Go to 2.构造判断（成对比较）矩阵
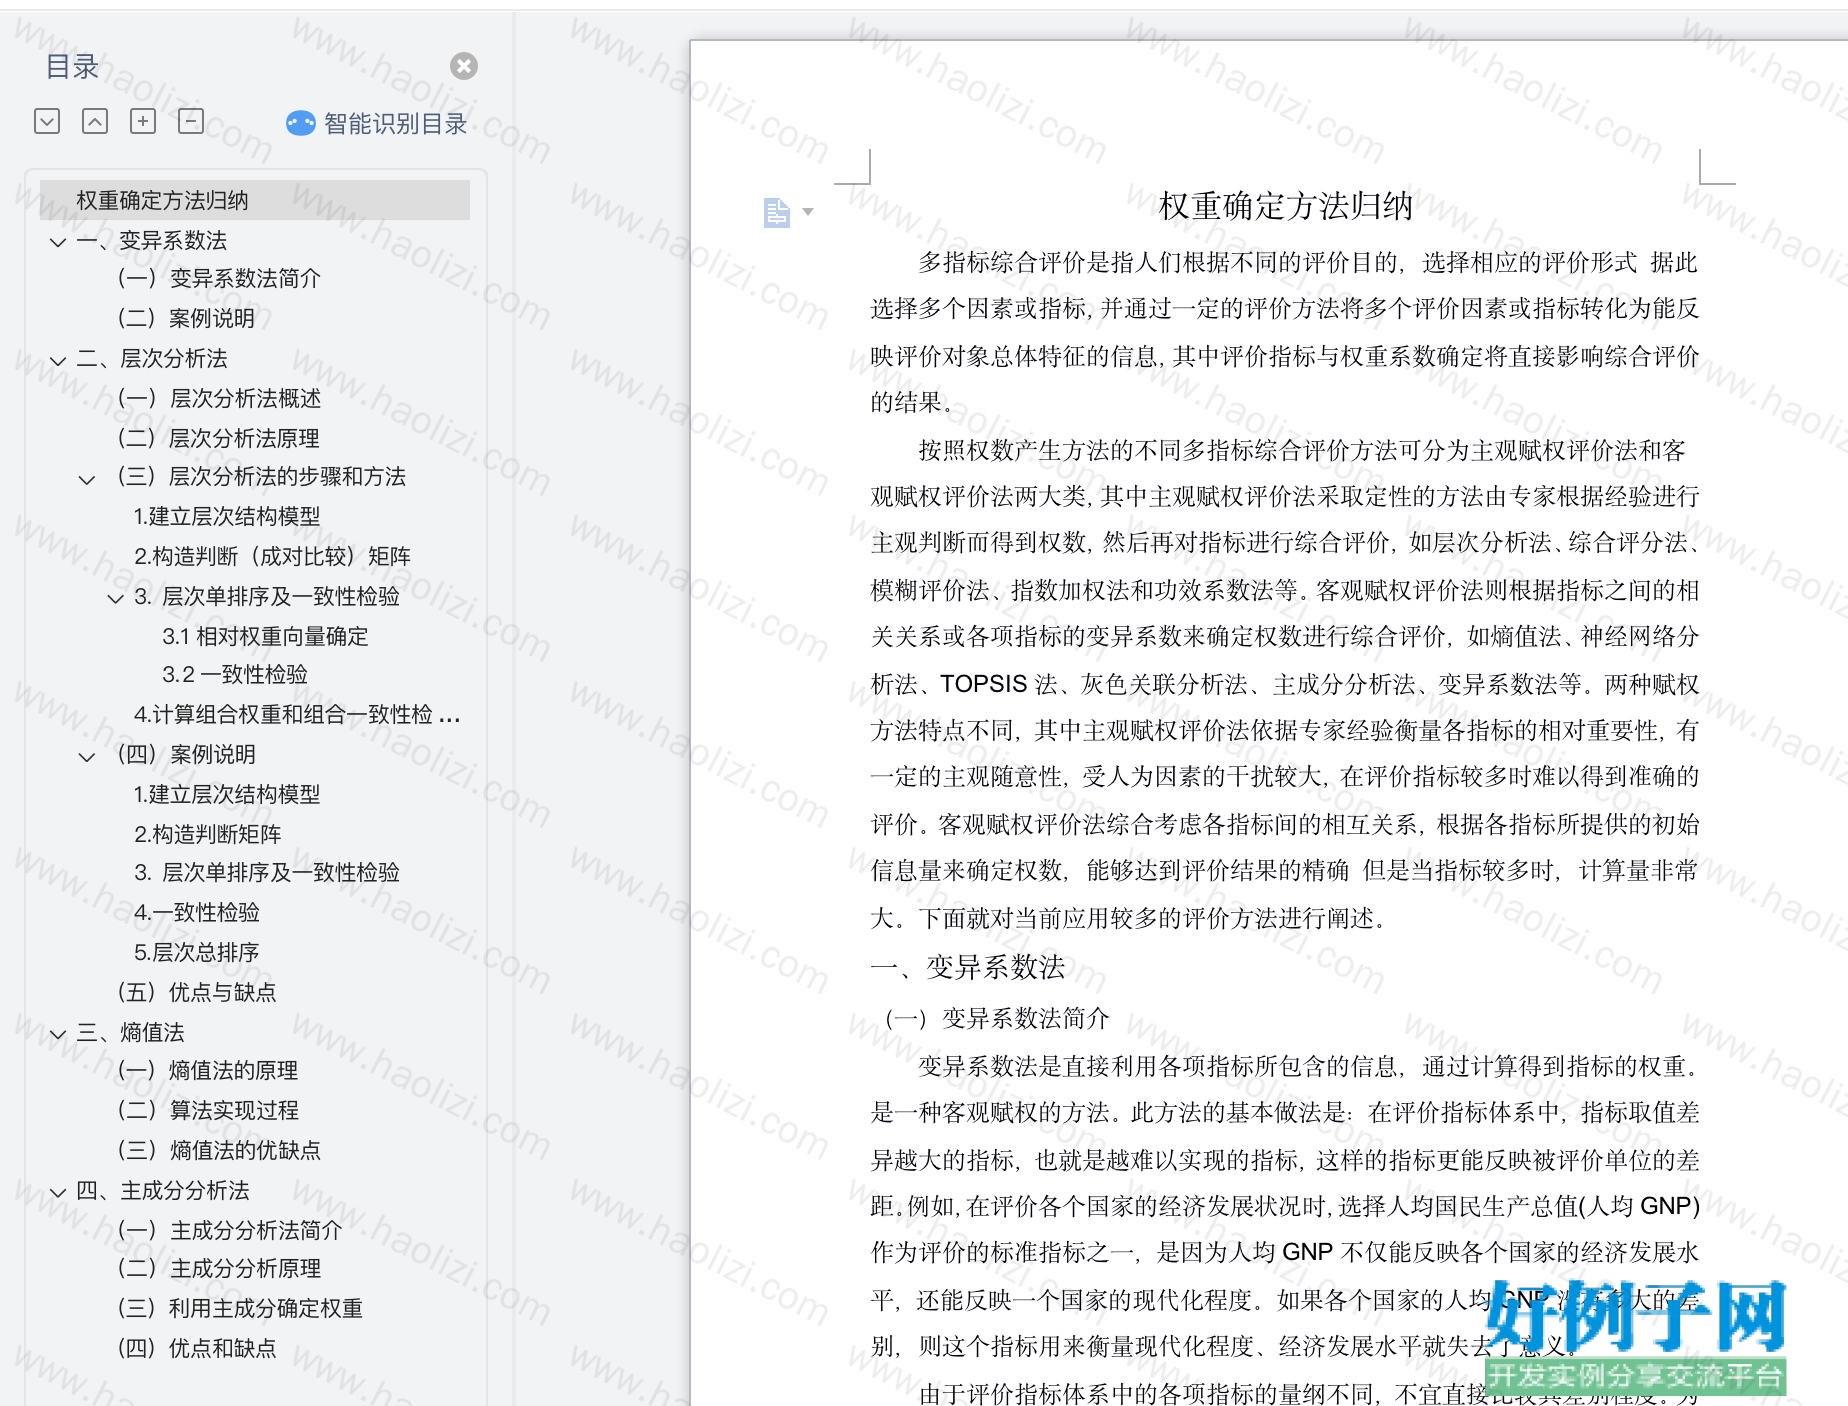 [x=272, y=556]
